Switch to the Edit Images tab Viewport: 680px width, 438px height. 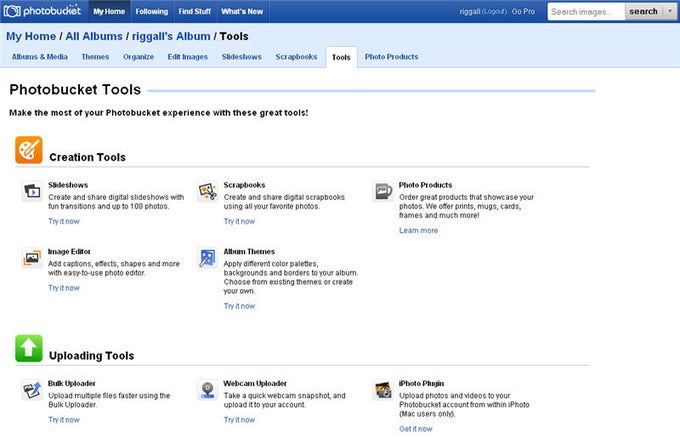[x=188, y=57]
